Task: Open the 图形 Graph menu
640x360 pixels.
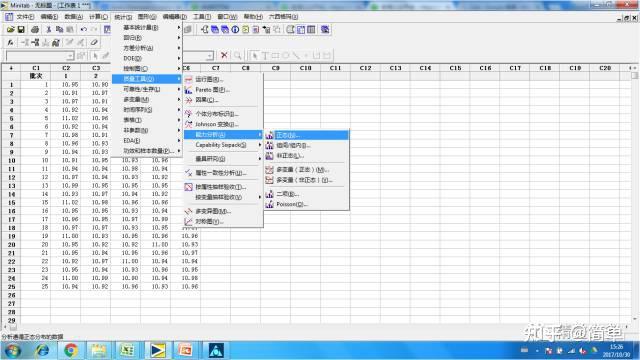Action: click(147, 17)
